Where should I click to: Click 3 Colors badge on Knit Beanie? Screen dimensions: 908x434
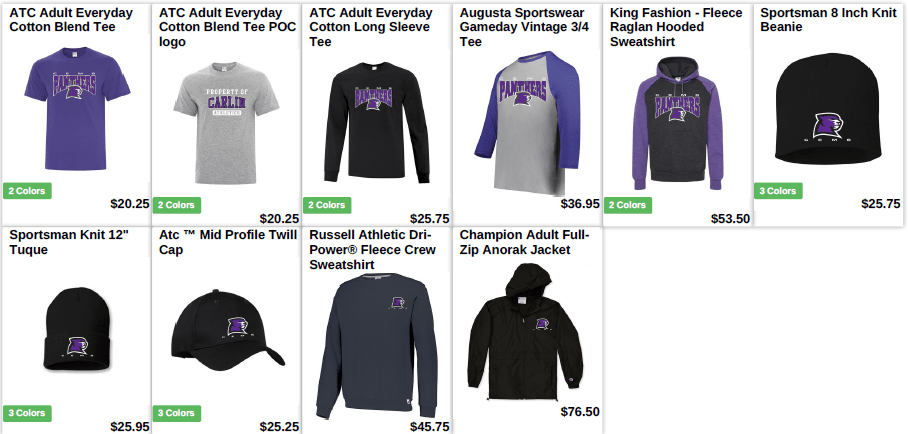coord(778,191)
